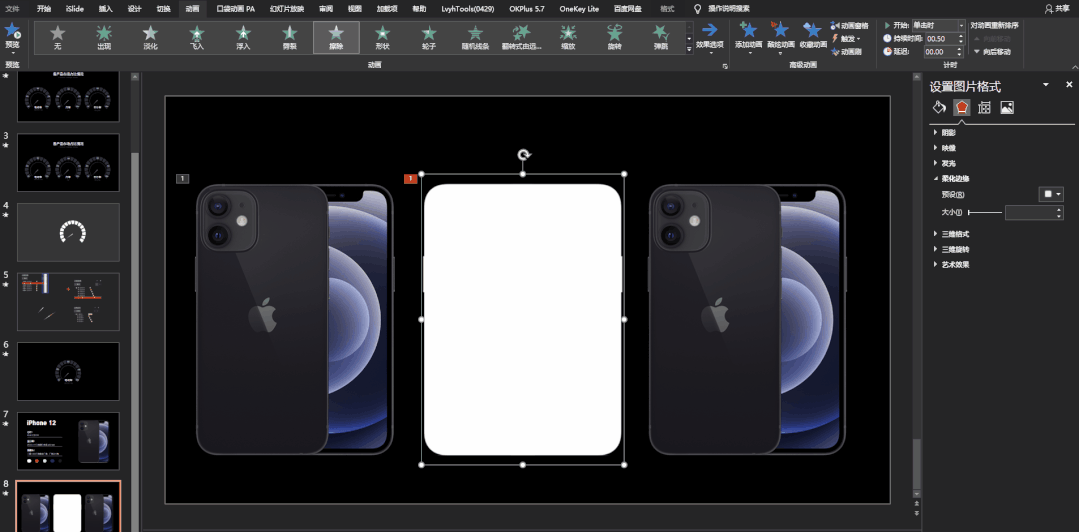Choose the 轮子 (Wheel) animation effect
Image resolution: width=1079 pixels, height=532 pixels.
tap(429, 37)
